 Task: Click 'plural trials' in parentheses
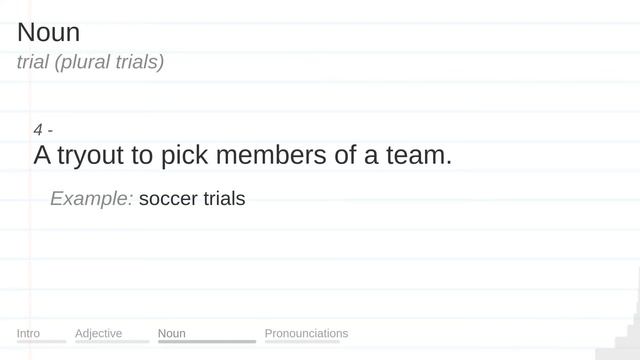pos(109,62)
